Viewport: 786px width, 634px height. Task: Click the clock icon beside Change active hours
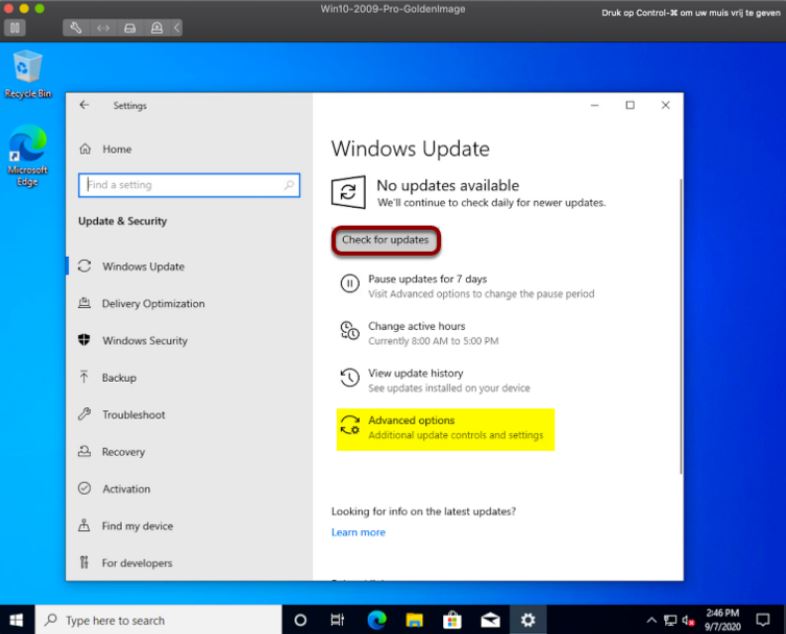click(x=350, y=331)
